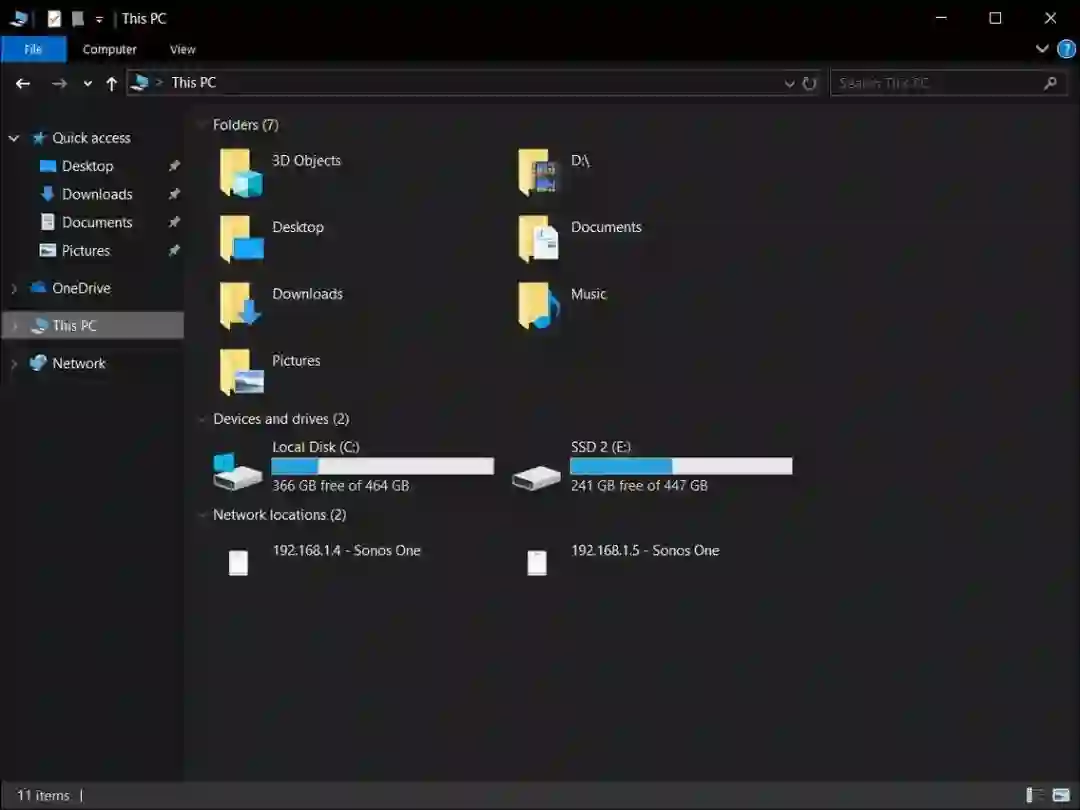Select the 192.168.1.4 Sonos One device icon
Screen dimensions: 1080x810
(x=238, y=562)
